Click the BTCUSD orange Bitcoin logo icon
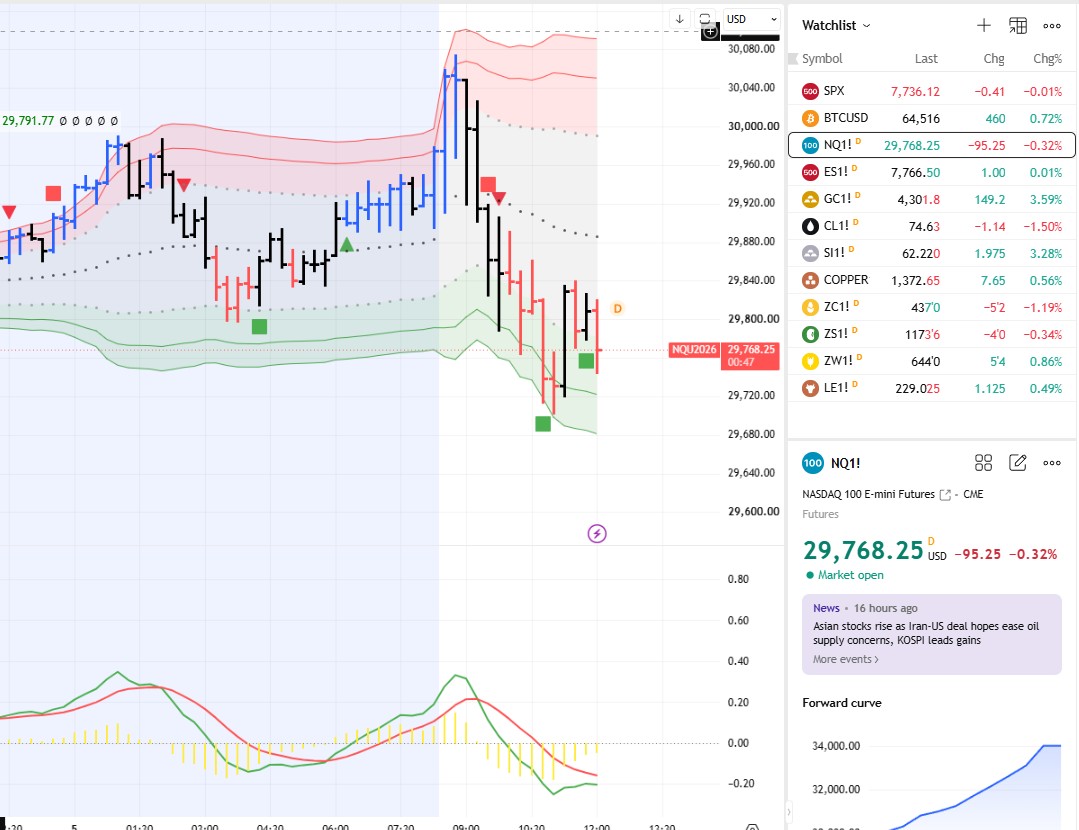 (811, 118)
